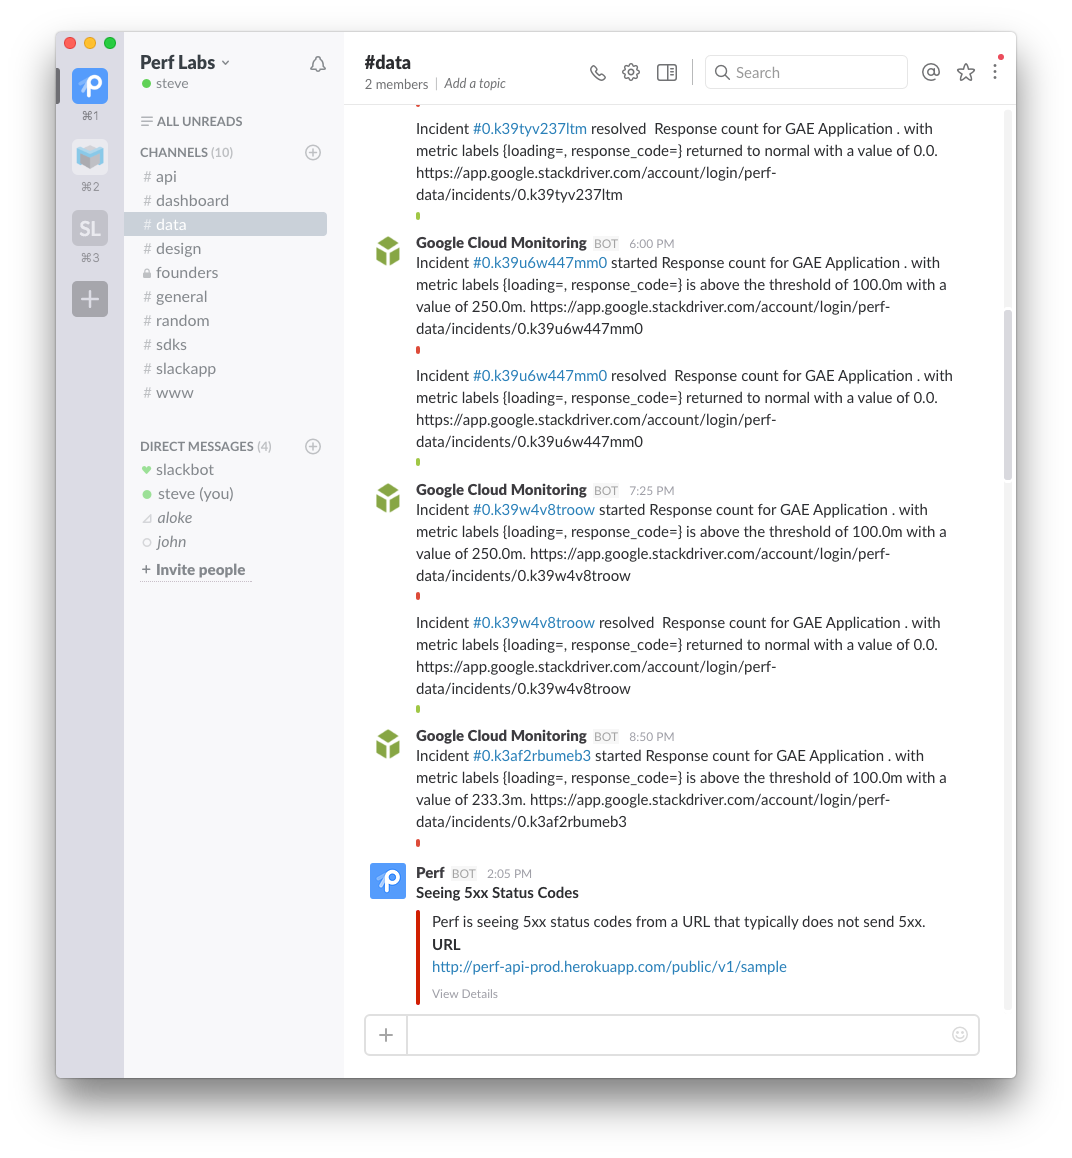
Task: Add a channel via Channels plus icon
Action: [x=313, y=152]
